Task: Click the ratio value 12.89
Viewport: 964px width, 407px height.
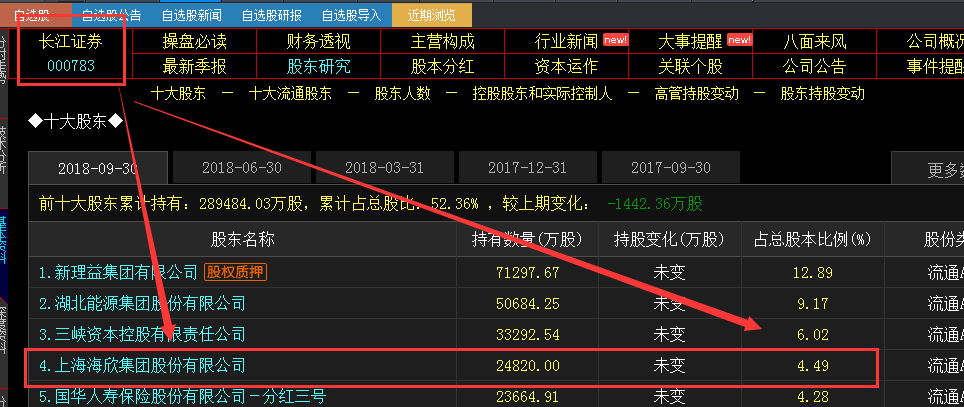Action: click(x=811, y=272)
